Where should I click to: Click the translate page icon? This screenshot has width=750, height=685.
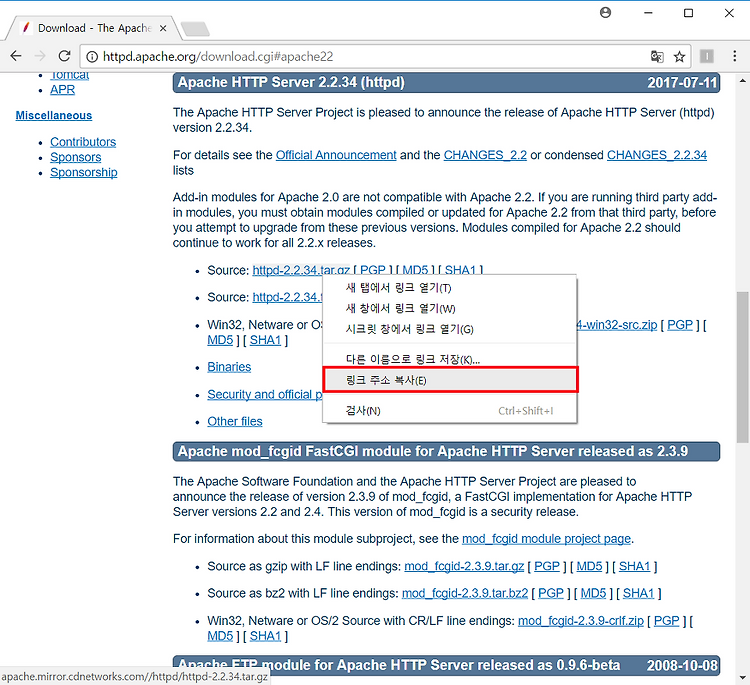tap(657, 56)
